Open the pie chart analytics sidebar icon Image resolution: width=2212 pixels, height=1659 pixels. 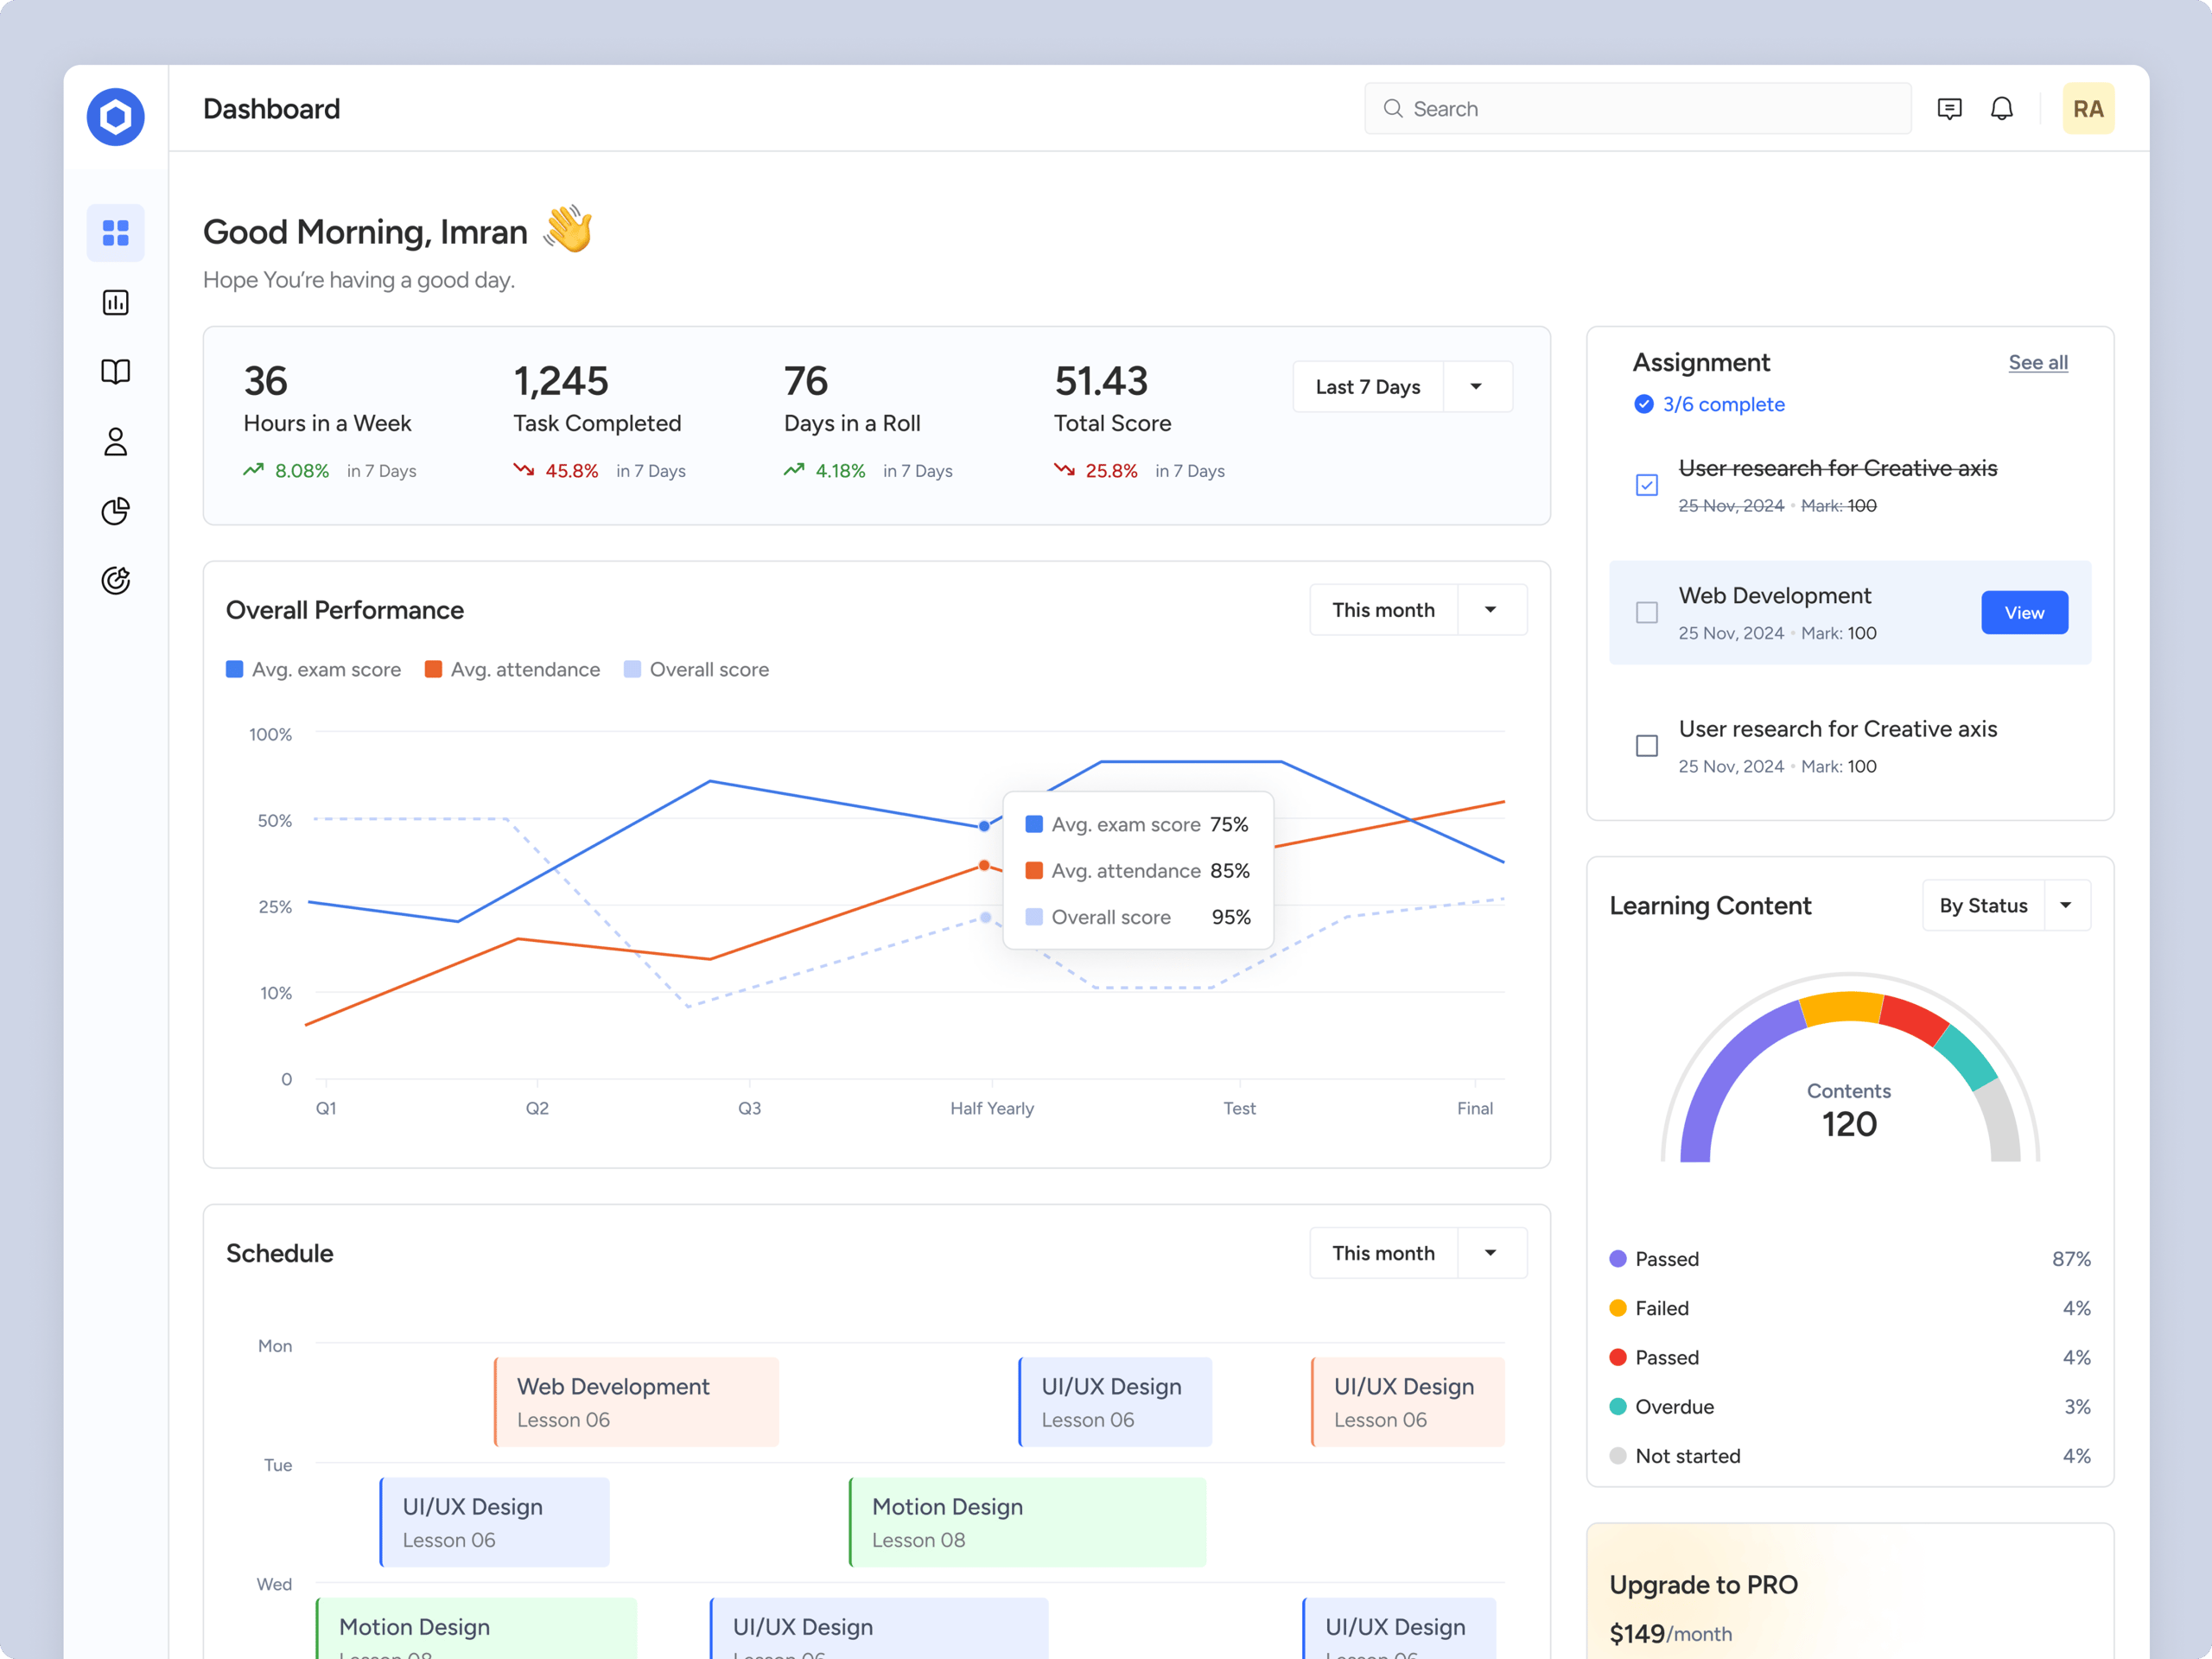pos(116,511)
